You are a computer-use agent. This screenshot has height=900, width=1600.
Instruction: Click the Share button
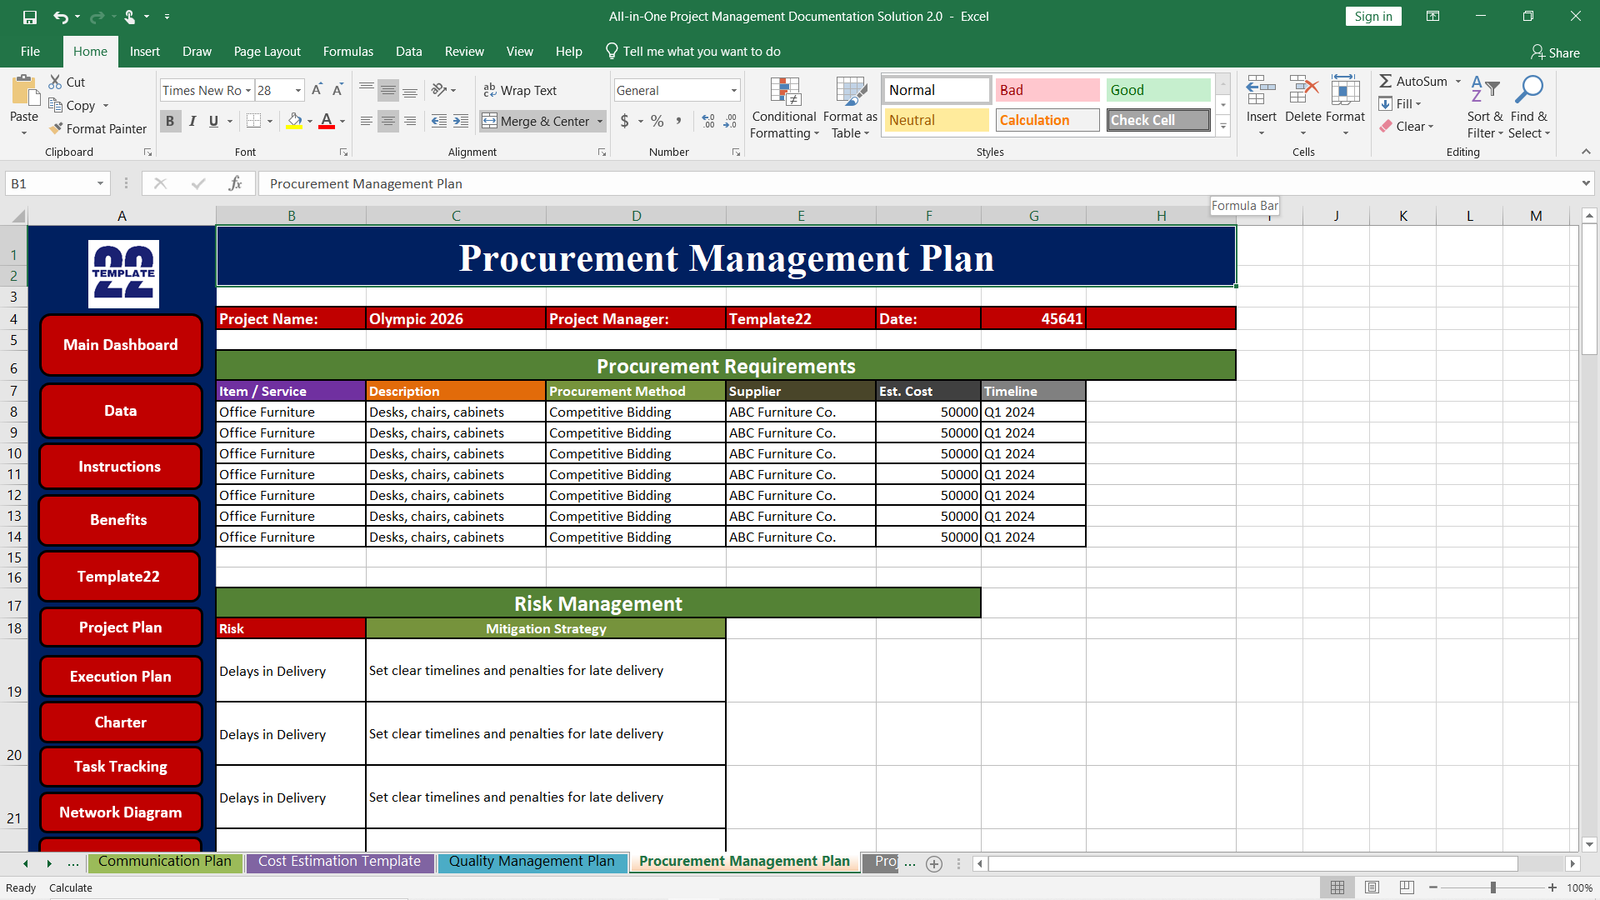tap(1555, 52)
